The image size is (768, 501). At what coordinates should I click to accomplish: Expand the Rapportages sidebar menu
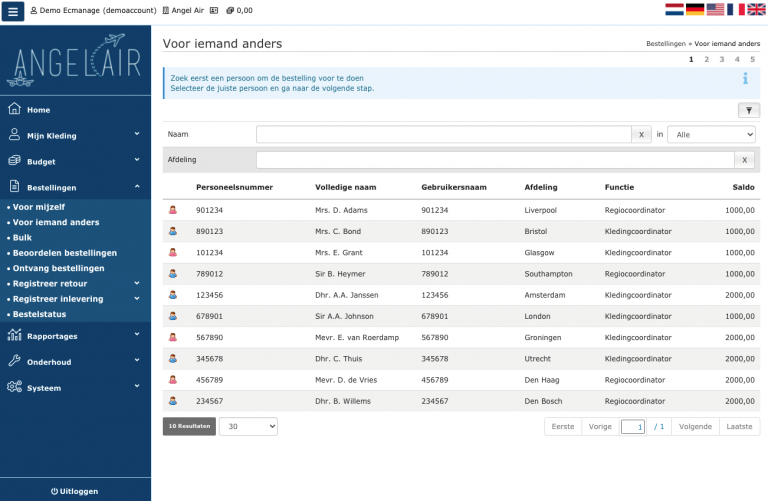point(75,336)
